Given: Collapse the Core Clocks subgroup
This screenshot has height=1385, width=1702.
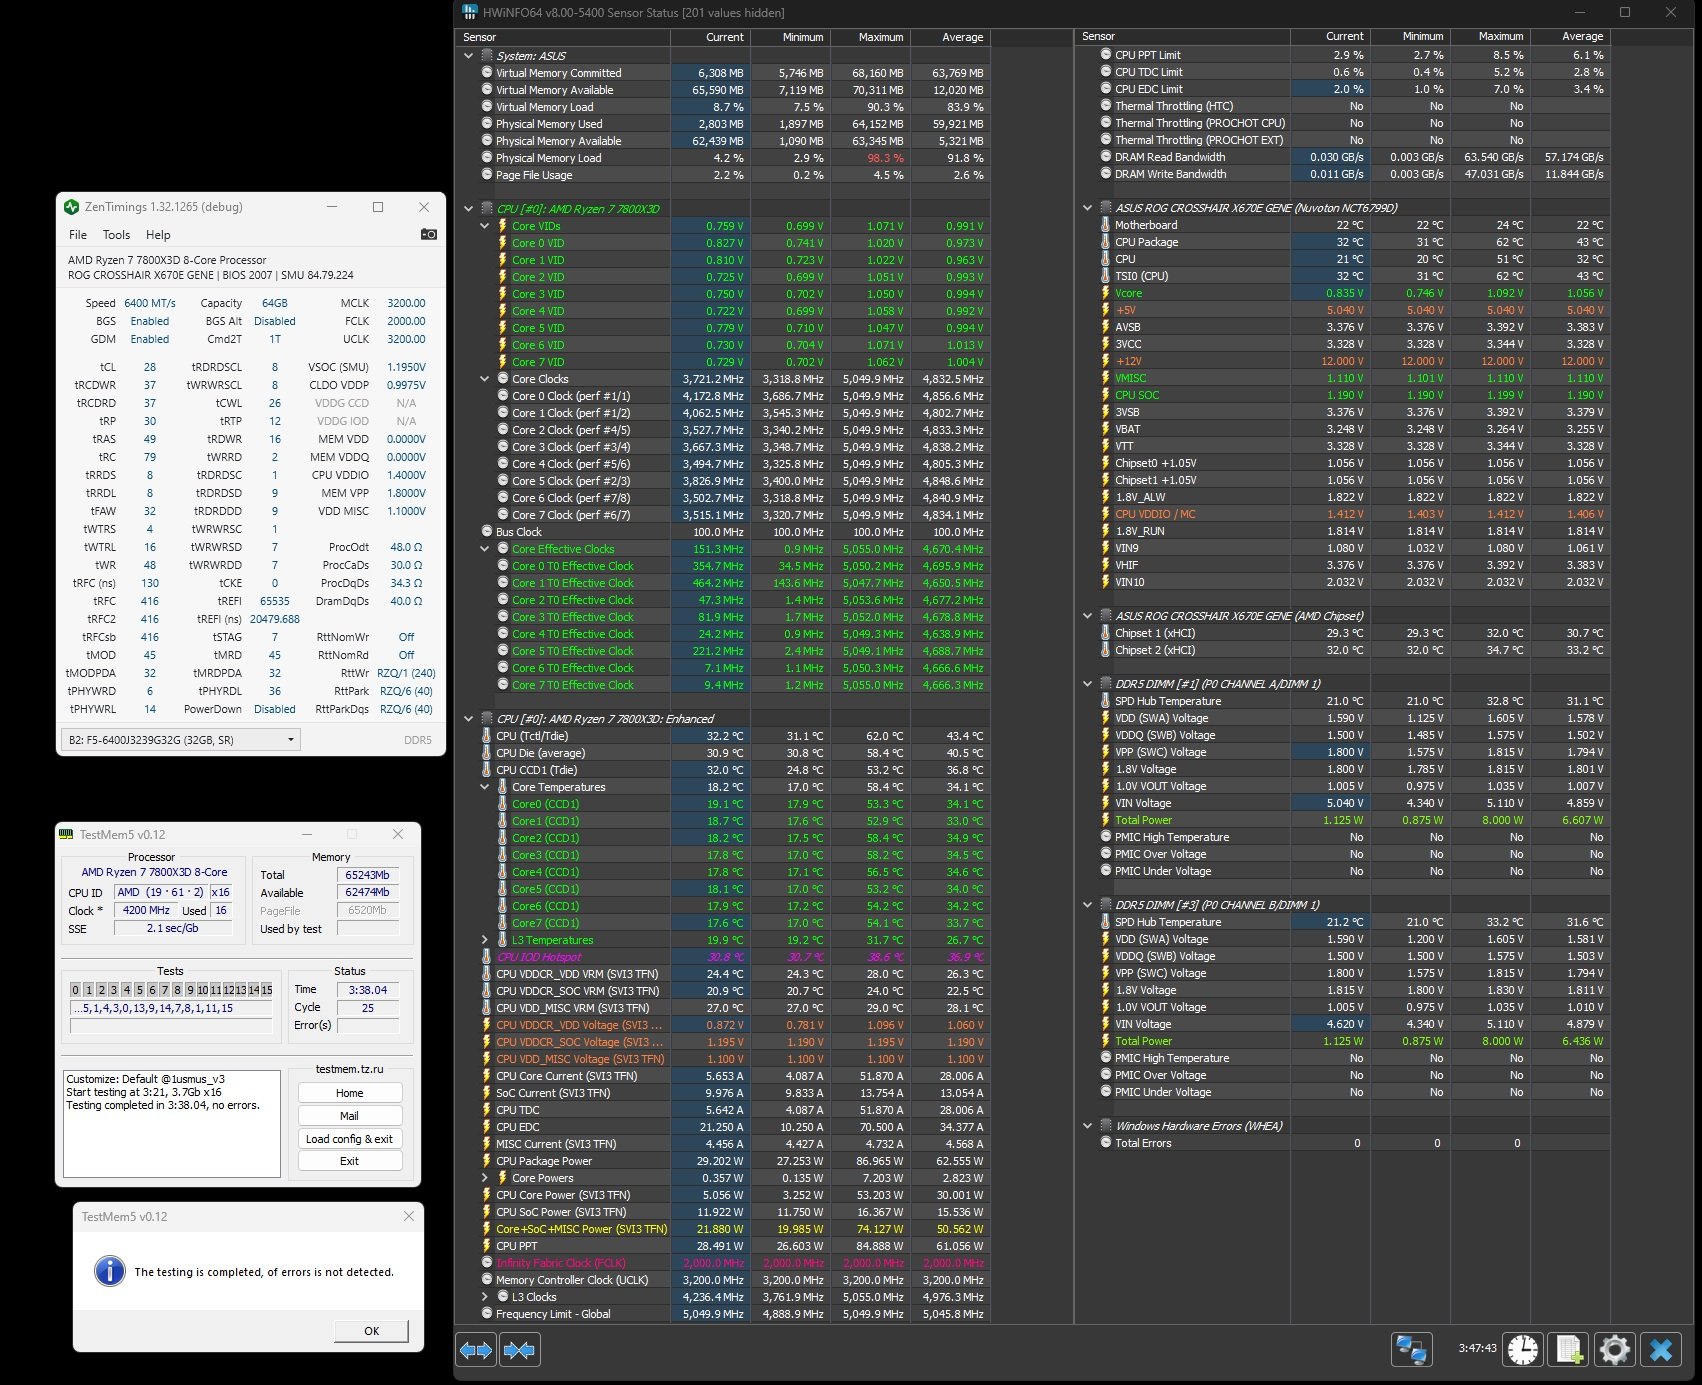Looking at the screenshot, I should 485,379.
